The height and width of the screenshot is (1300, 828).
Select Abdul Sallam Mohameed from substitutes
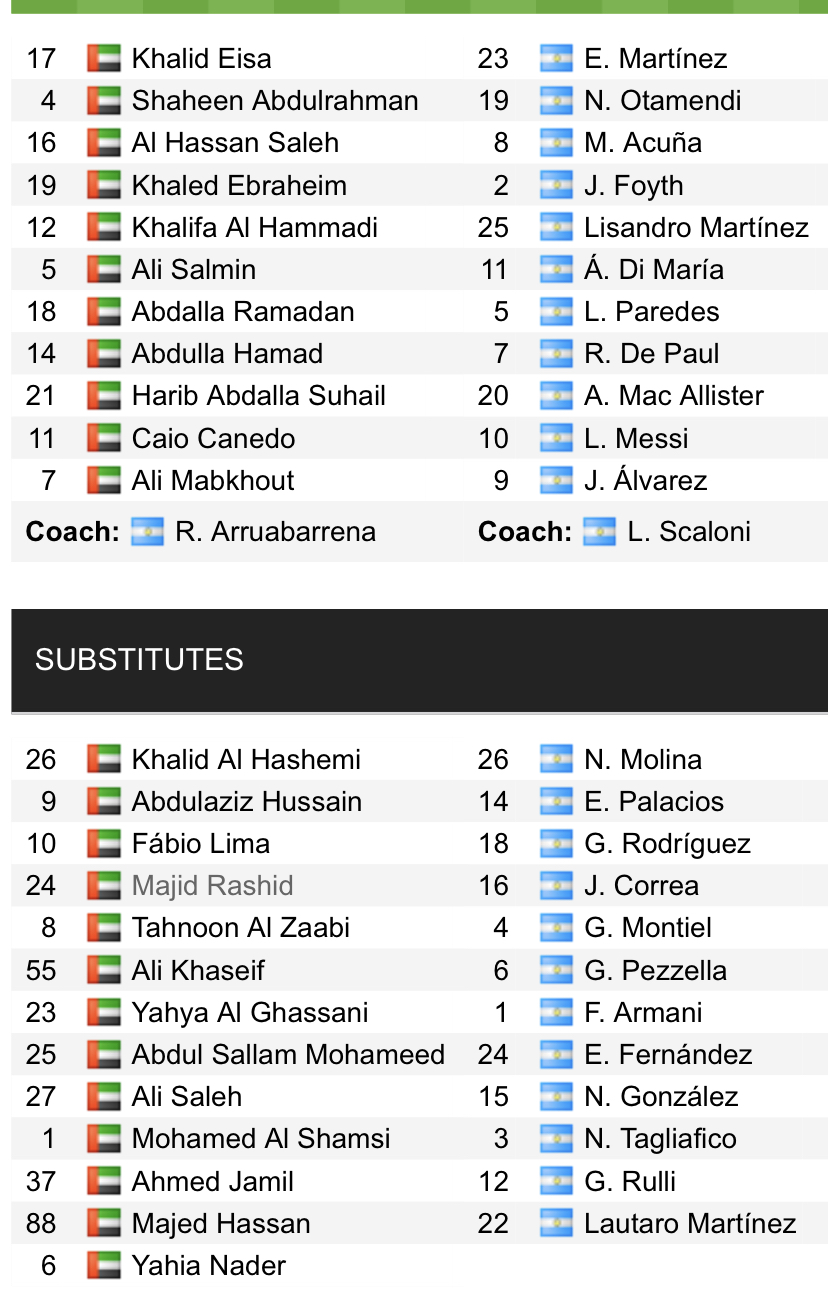pyautogui.click(x=288, y=1054)
